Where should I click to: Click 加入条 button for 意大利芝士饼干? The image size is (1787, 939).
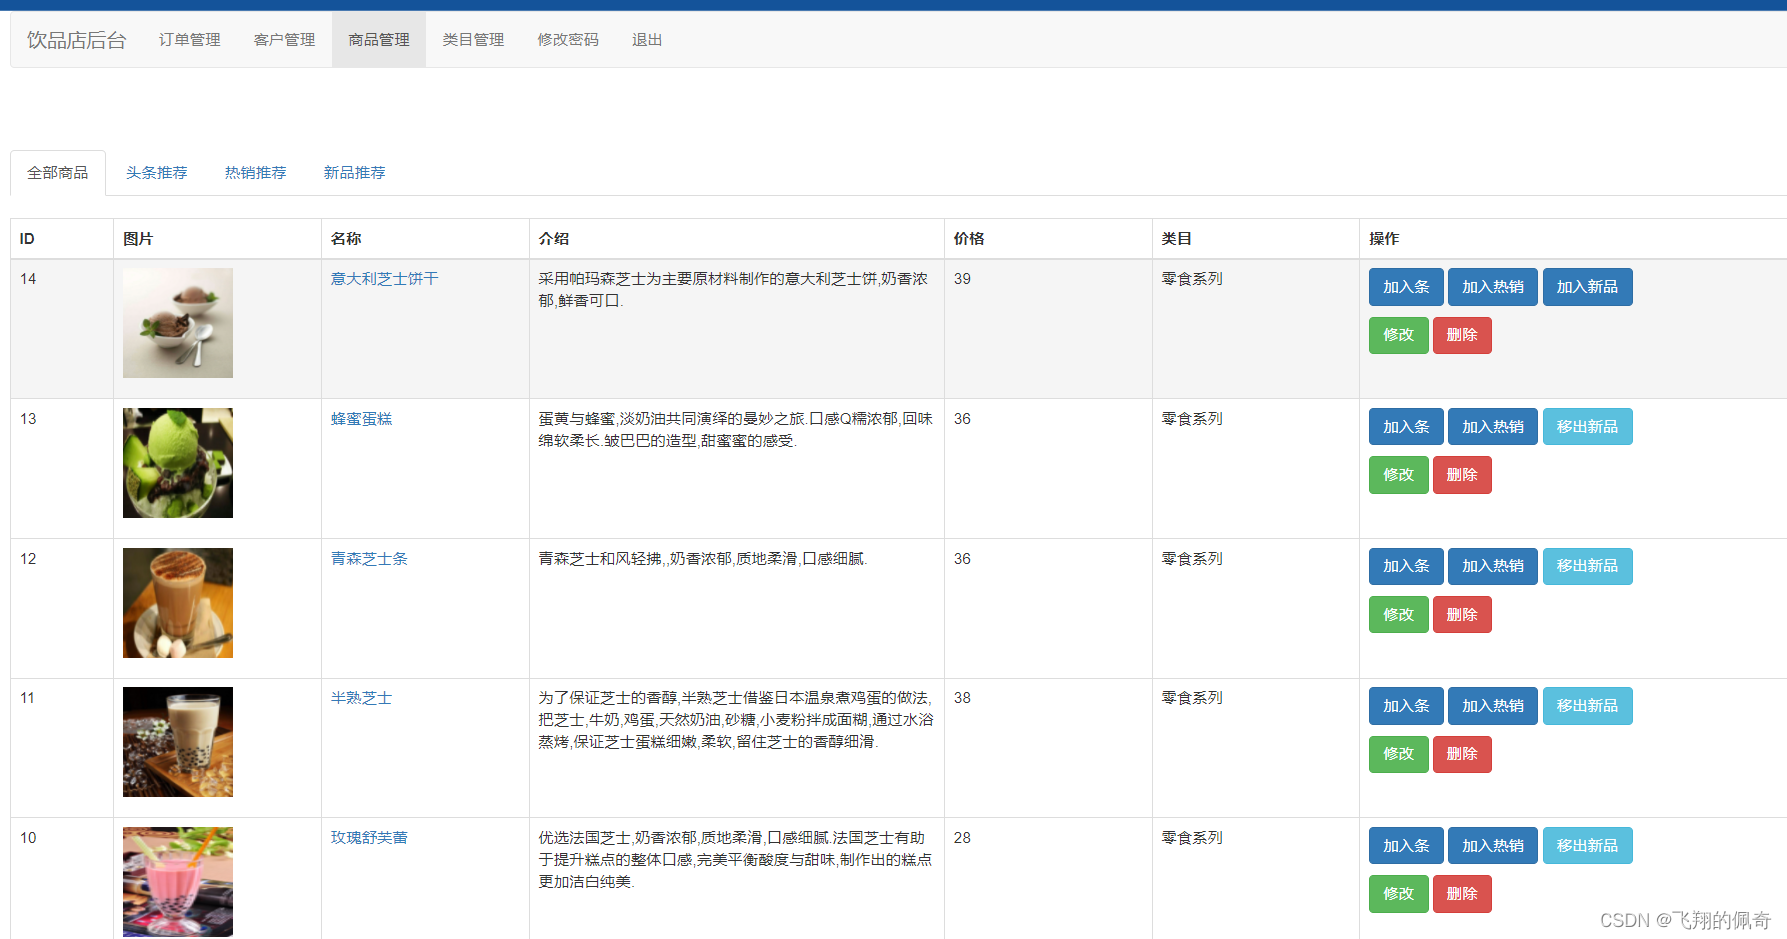click(x=1405, y=287)
